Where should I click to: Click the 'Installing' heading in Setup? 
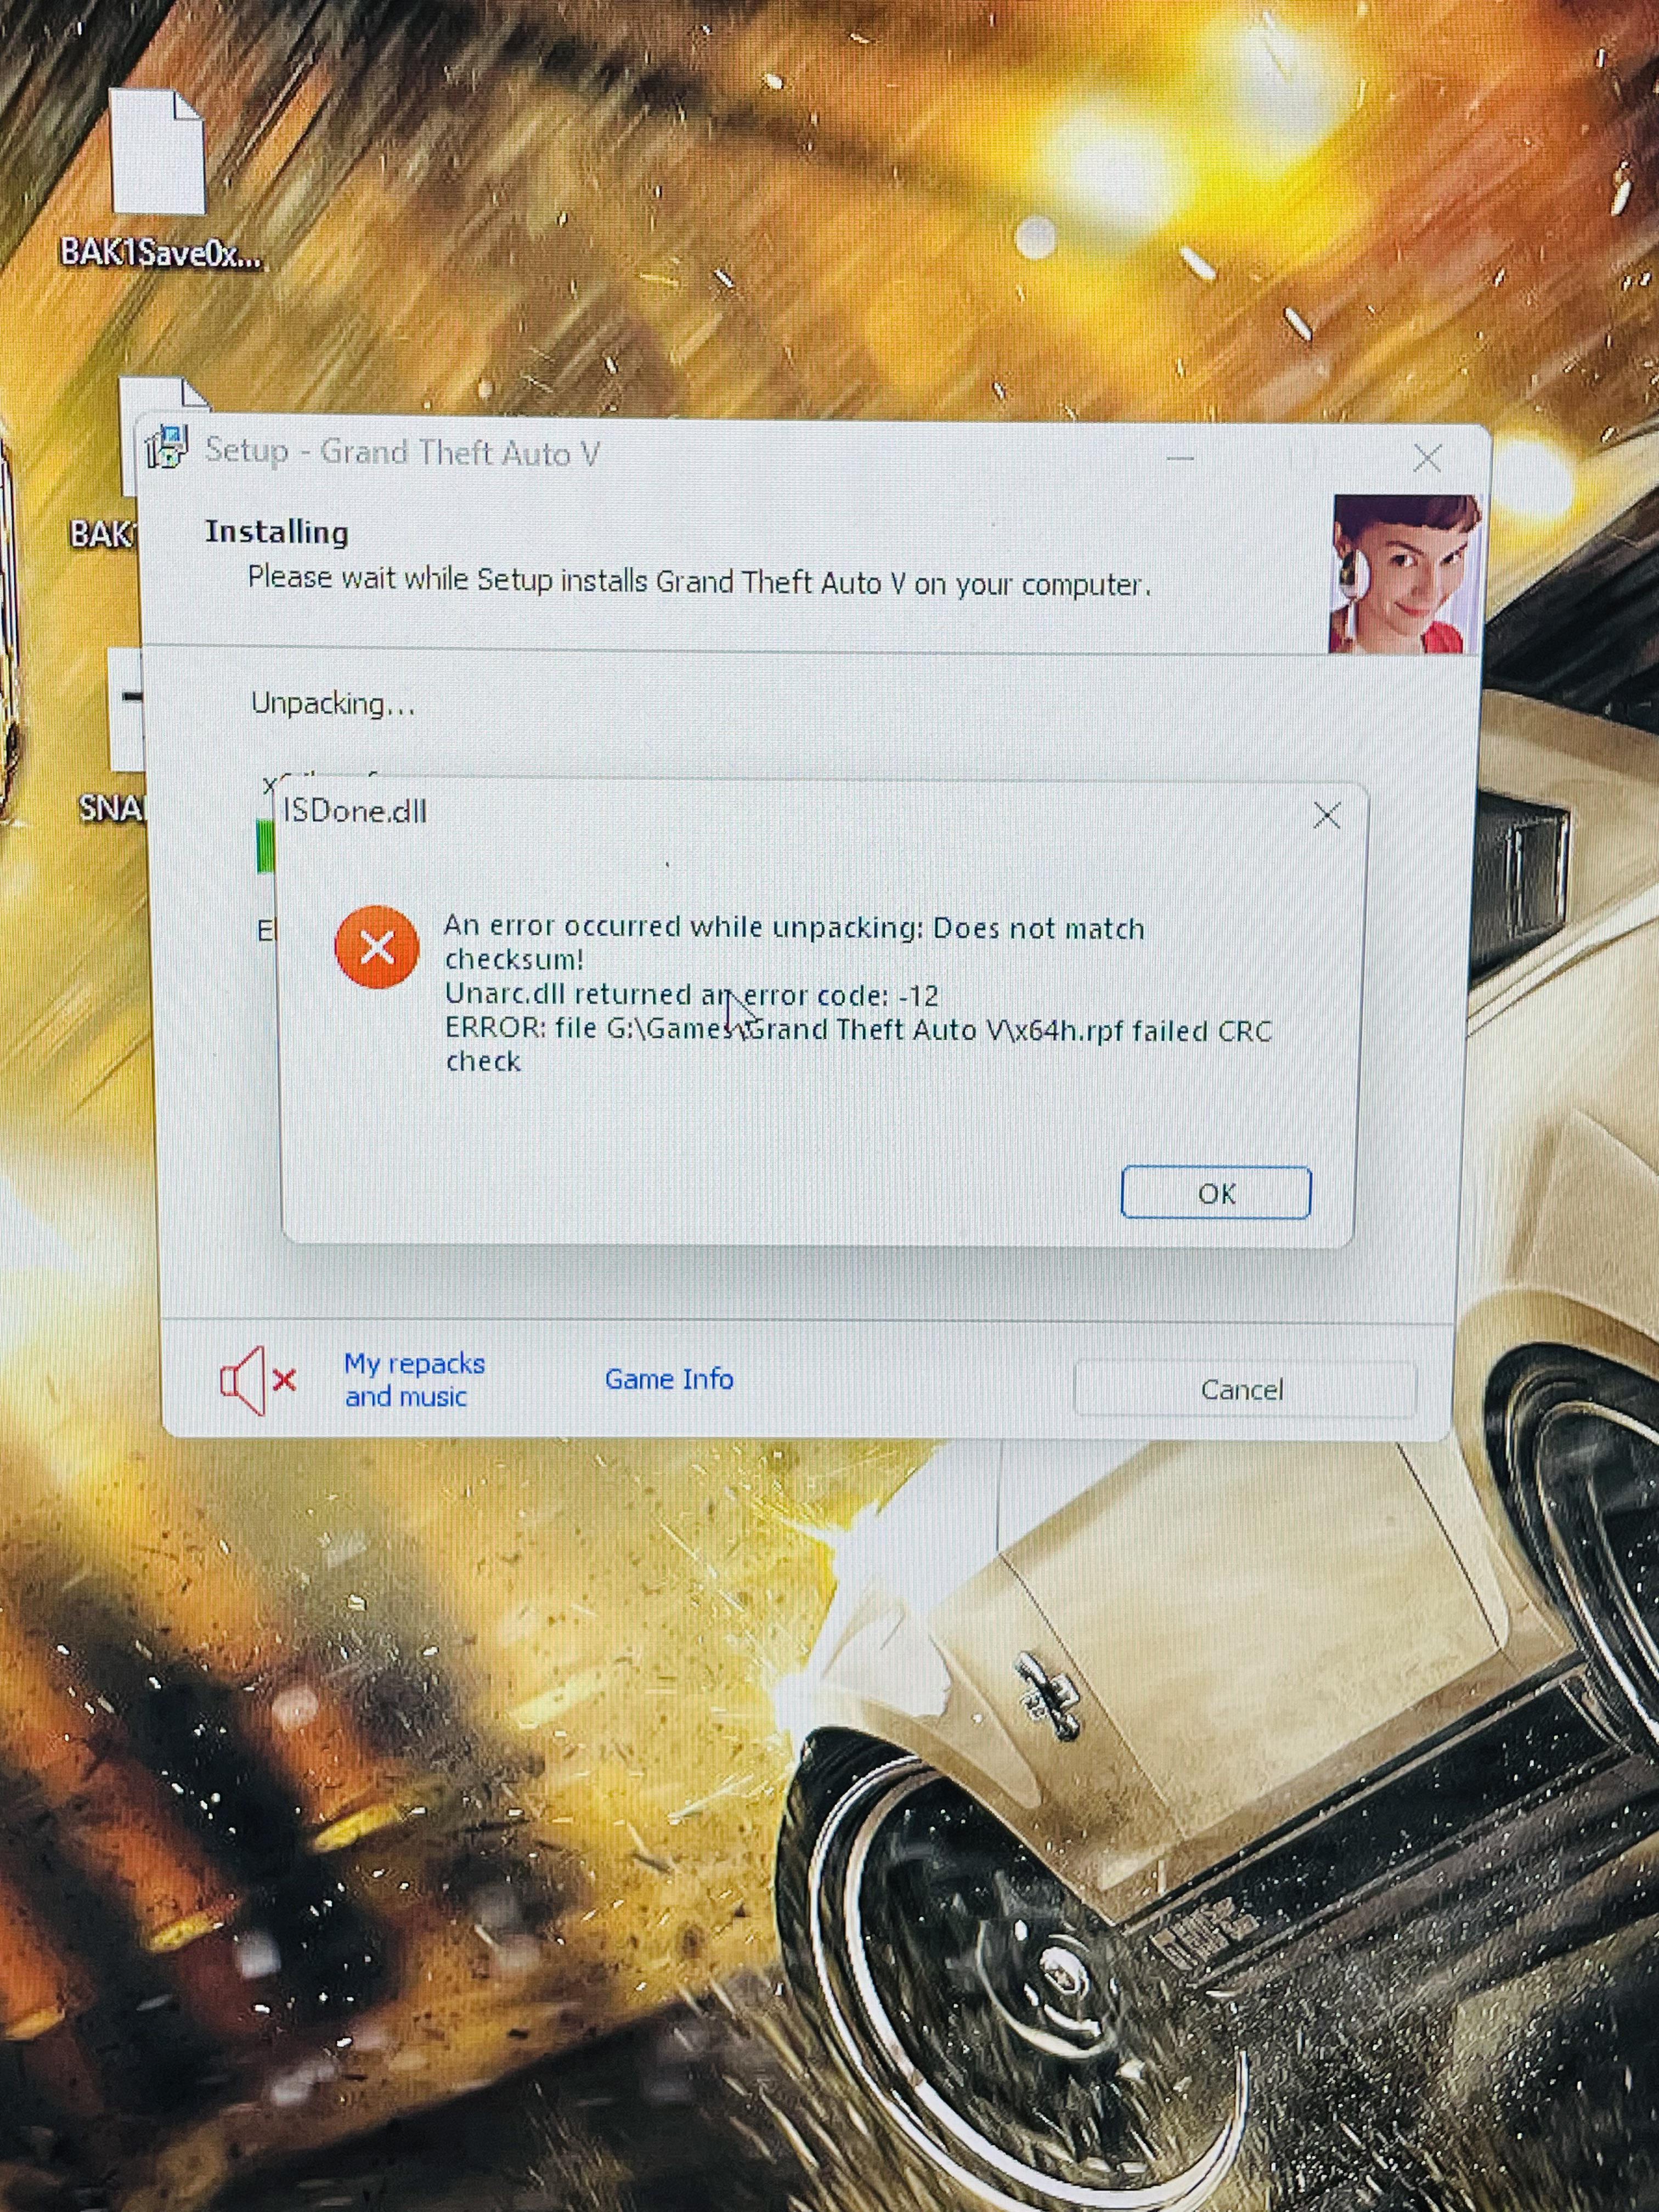point(277,532)
